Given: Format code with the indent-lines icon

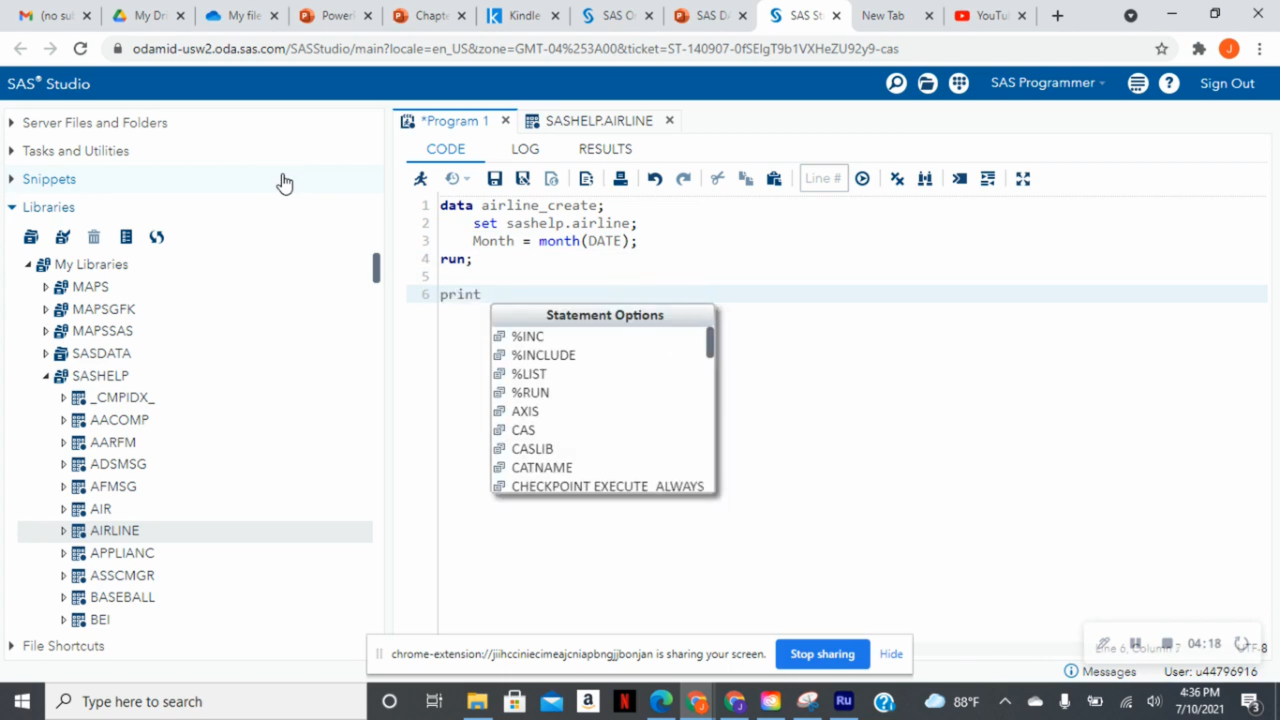Looking at the screenshot, I should tap(988, 178).
